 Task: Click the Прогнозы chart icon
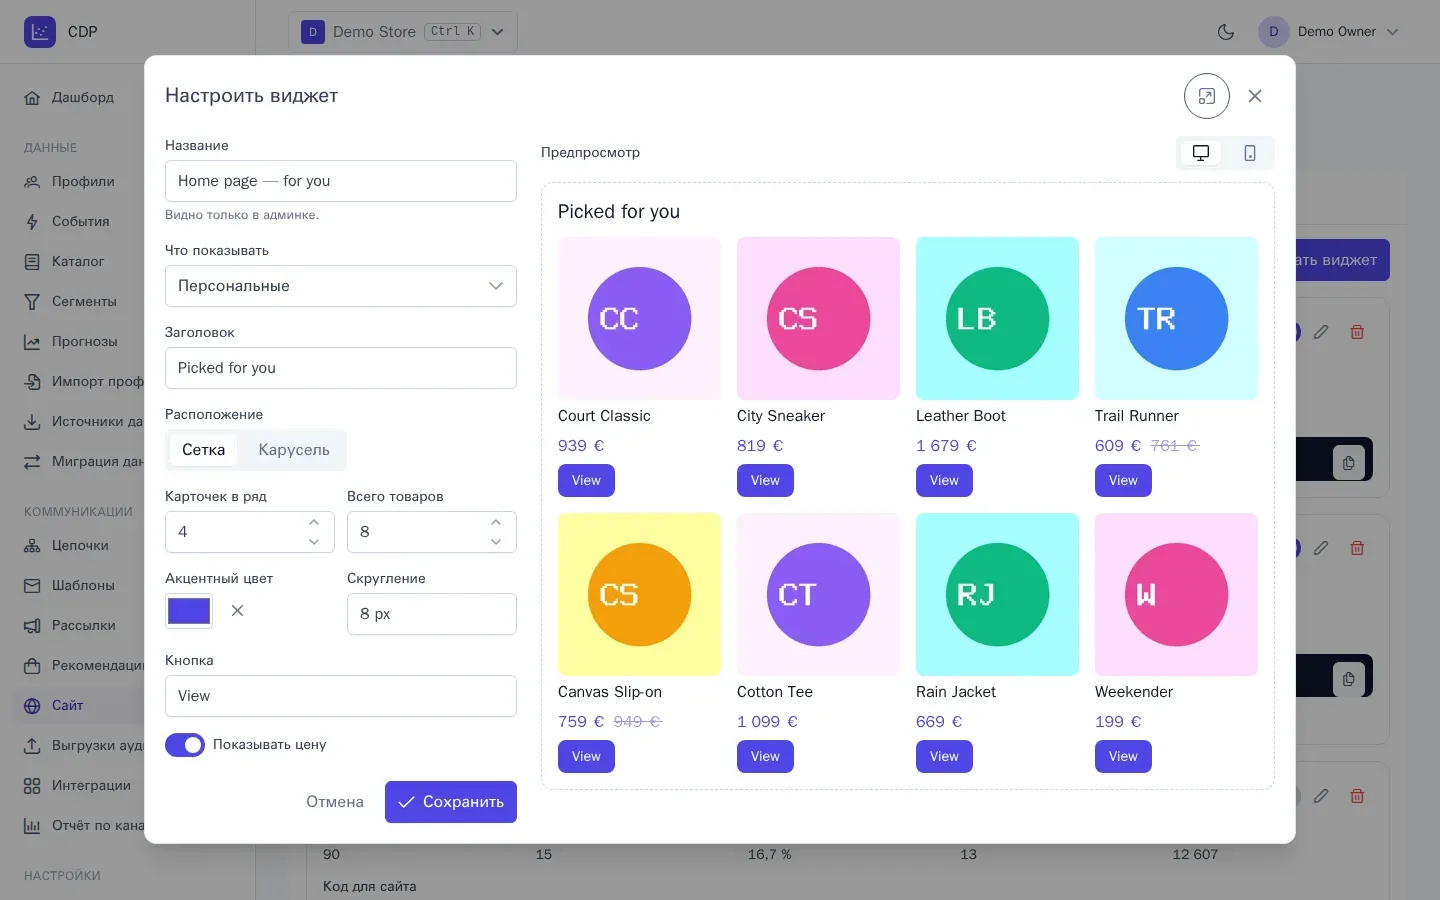[x=32, y=342]
